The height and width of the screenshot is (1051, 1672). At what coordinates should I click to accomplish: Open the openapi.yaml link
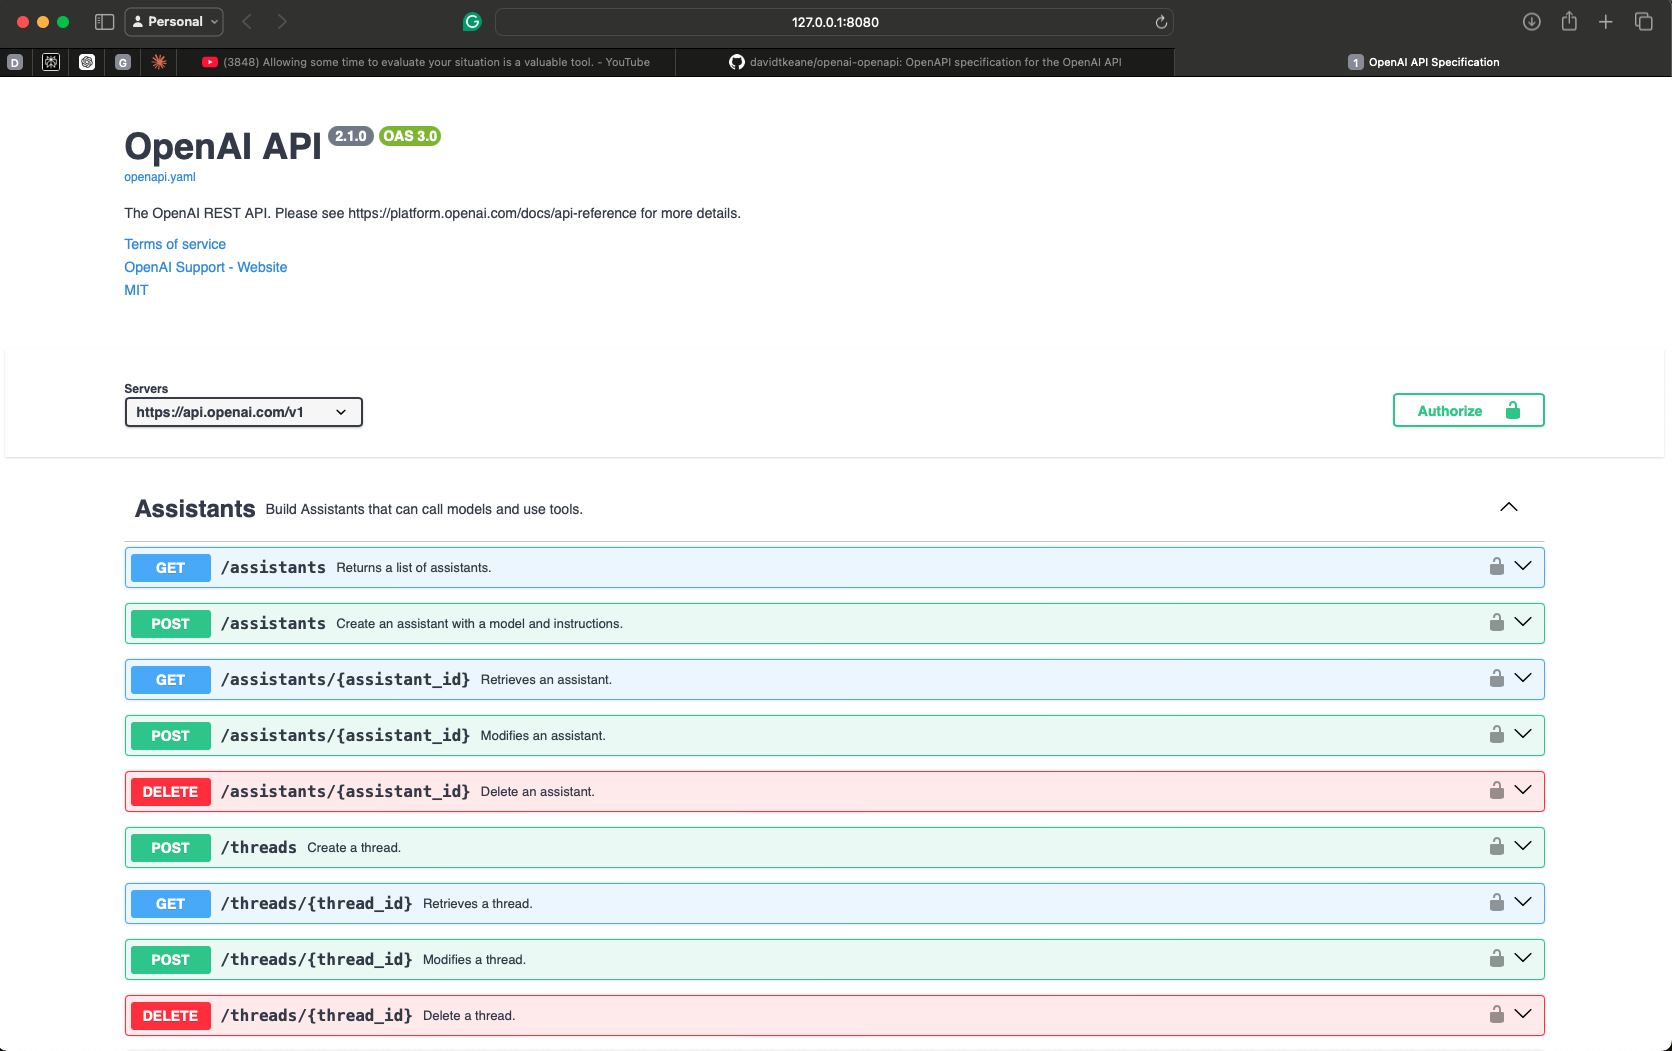tap(160, 177)
